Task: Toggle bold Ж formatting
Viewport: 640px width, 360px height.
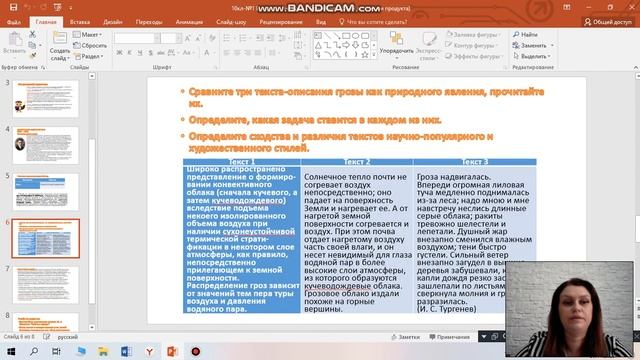Action: pyautogui.click(x=119, y=53)
